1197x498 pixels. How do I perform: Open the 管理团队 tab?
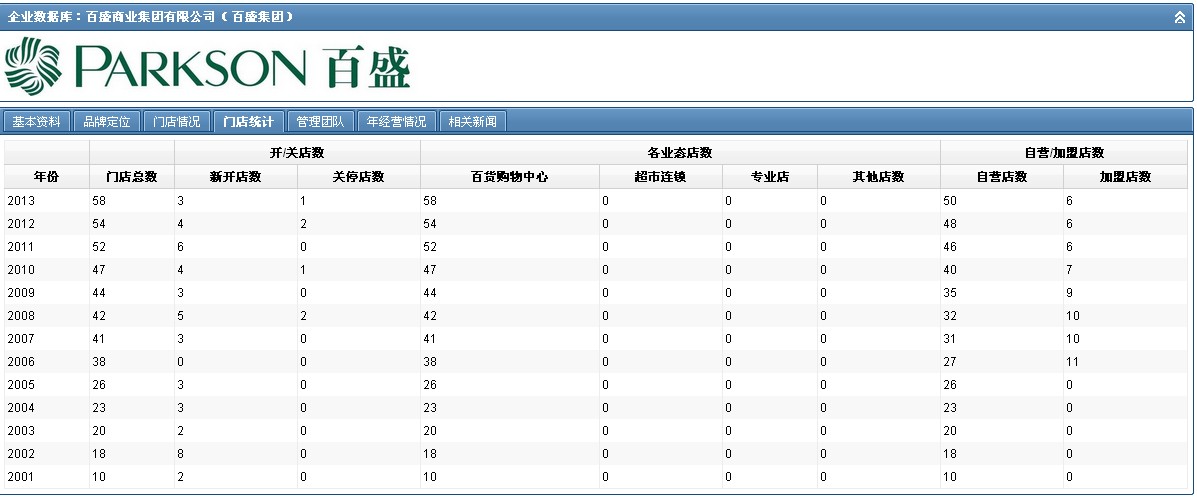point(320,122)
